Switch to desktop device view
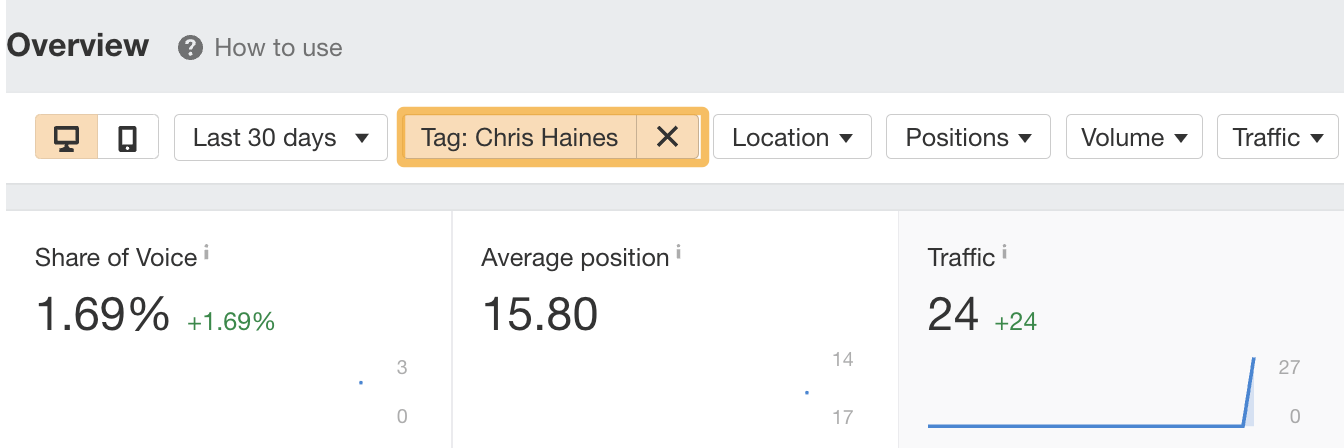1344x448 pixels. click(67, 137)
